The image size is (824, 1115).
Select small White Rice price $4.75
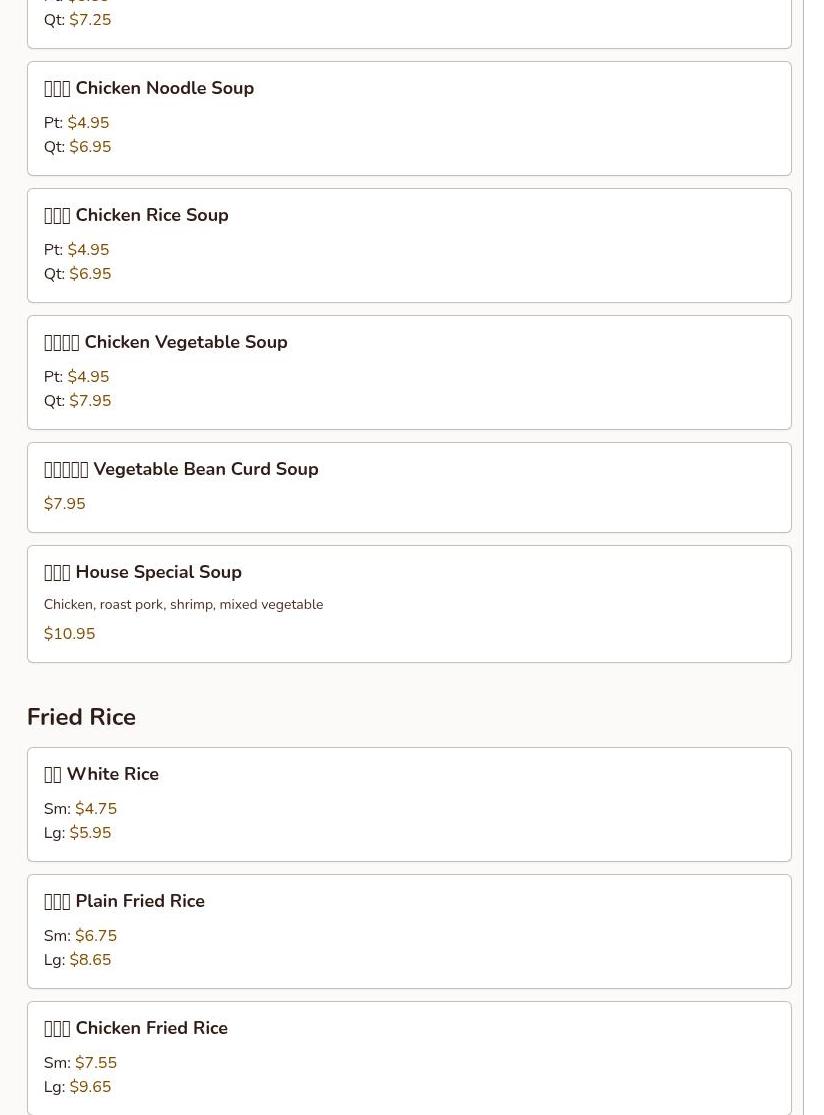pos(96,809)
